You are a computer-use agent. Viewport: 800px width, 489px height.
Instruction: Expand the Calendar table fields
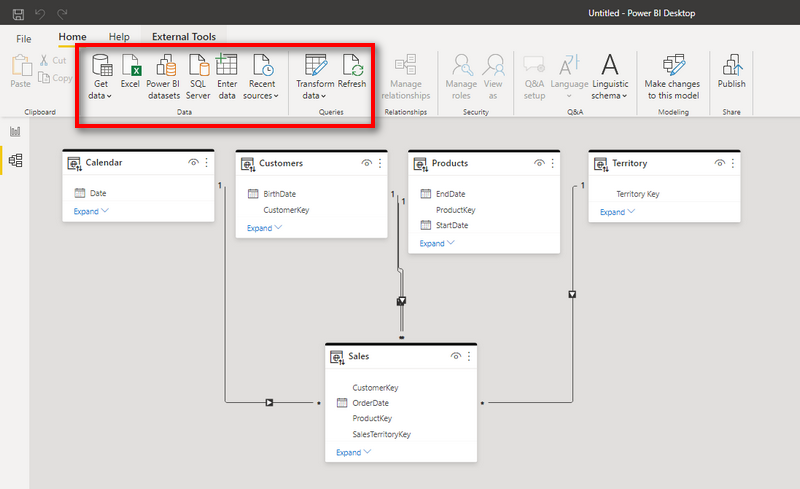pyautogui.click(x=91, y=211)
